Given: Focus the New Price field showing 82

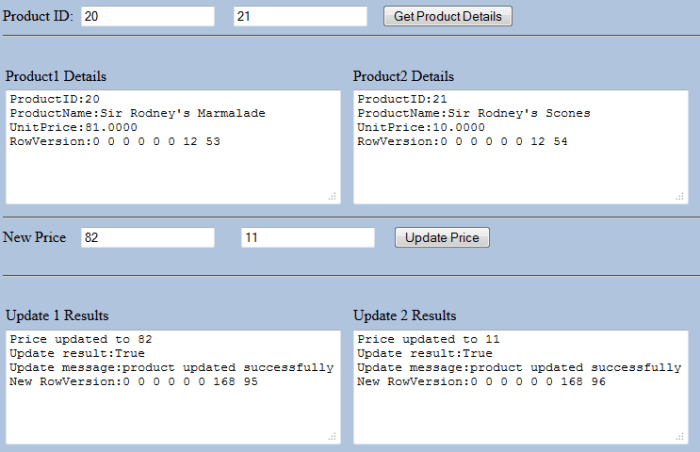Looking at the screenshot, I should 147,237.
